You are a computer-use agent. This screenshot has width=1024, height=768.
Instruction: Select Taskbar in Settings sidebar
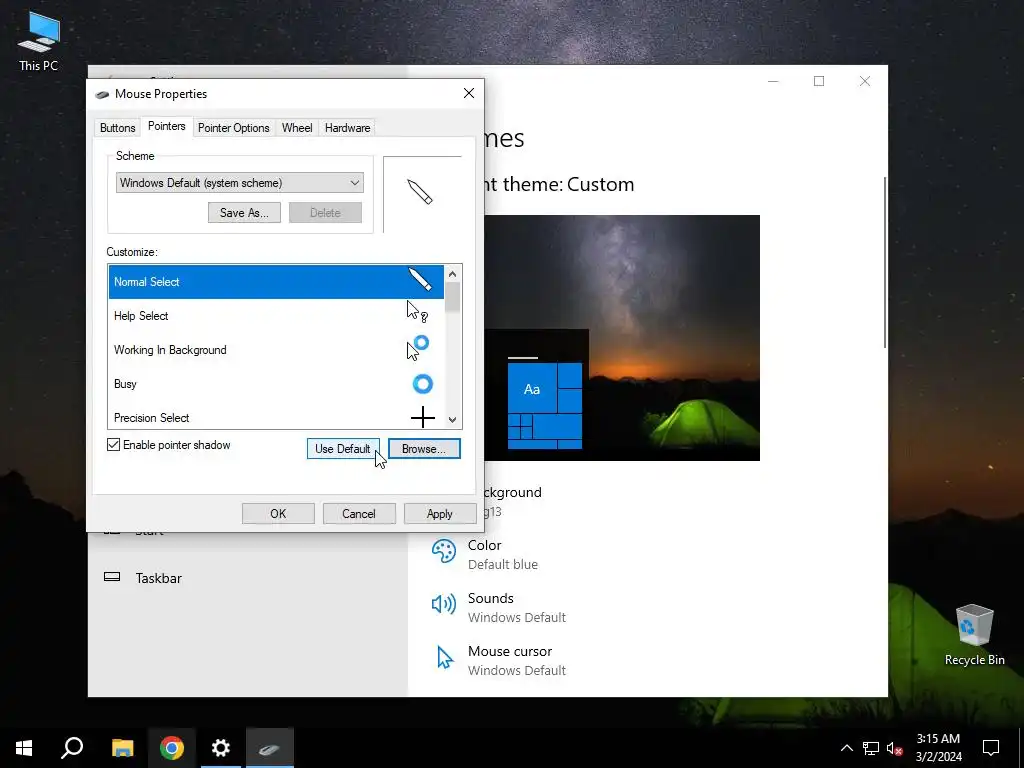(x=159, y=578)
